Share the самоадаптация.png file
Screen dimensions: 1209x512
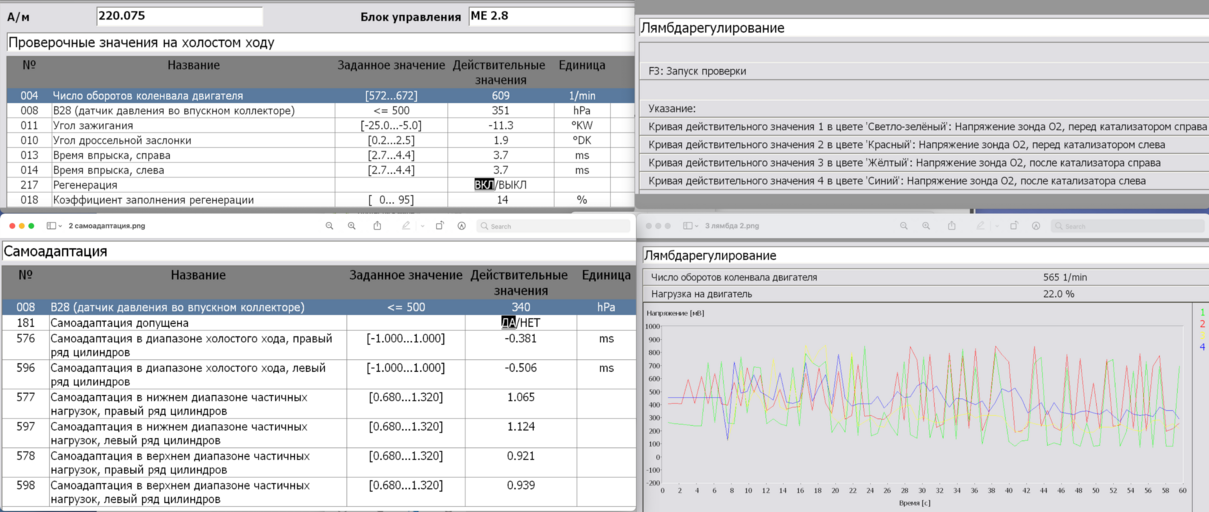click(377, 226)
